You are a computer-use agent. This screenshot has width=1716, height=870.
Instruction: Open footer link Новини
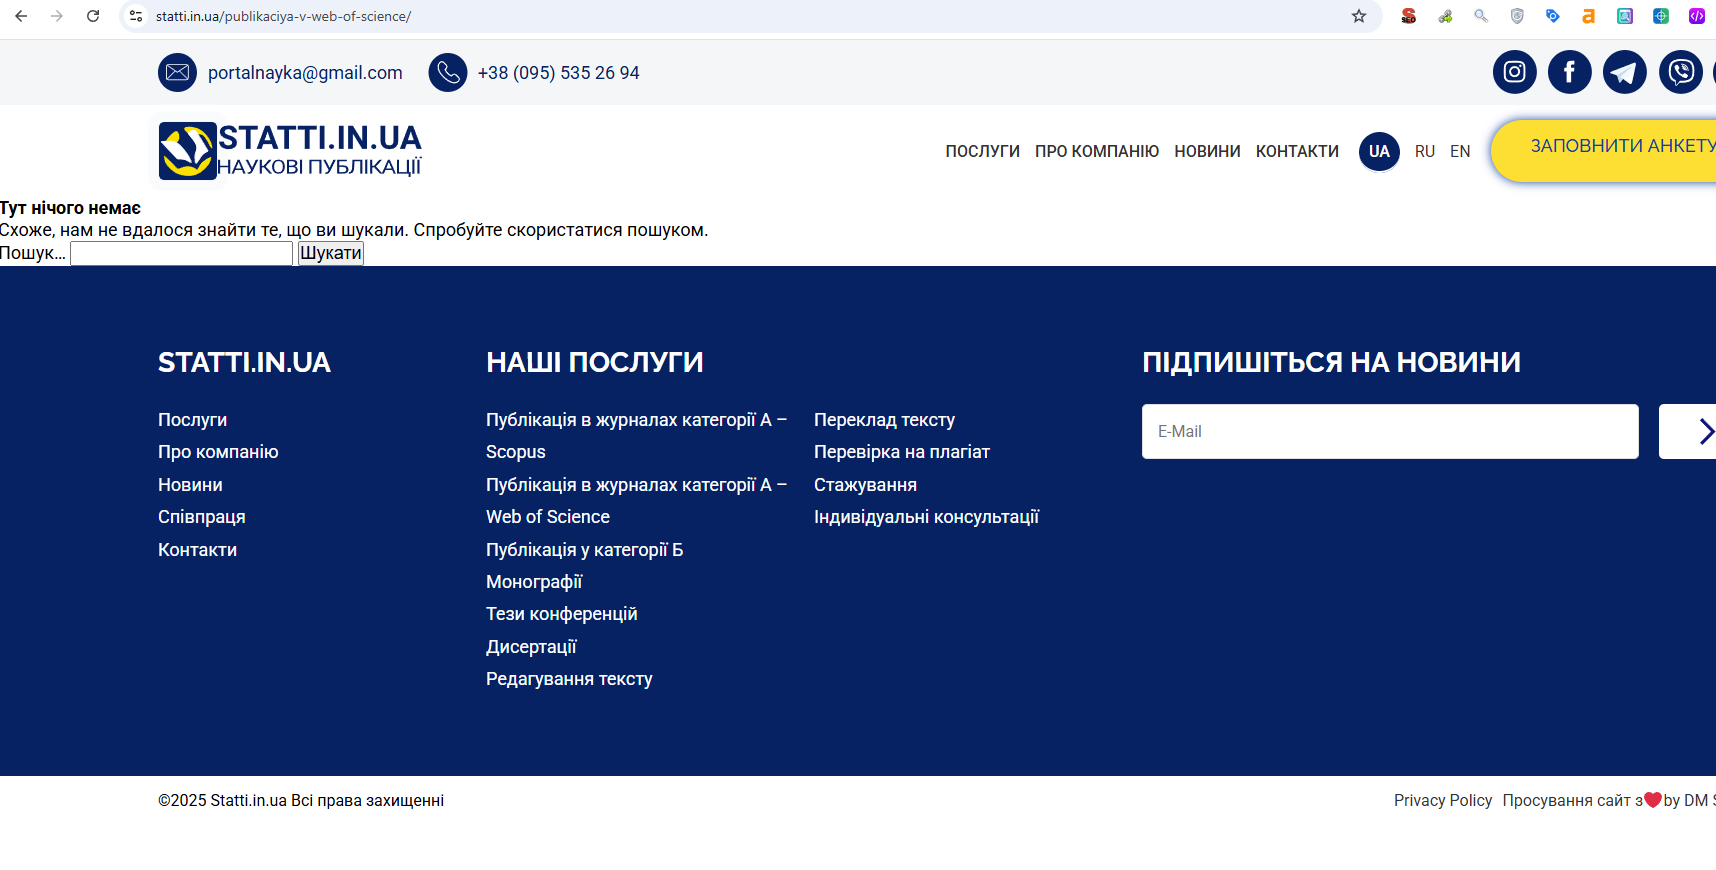click(x=190, y=485)
